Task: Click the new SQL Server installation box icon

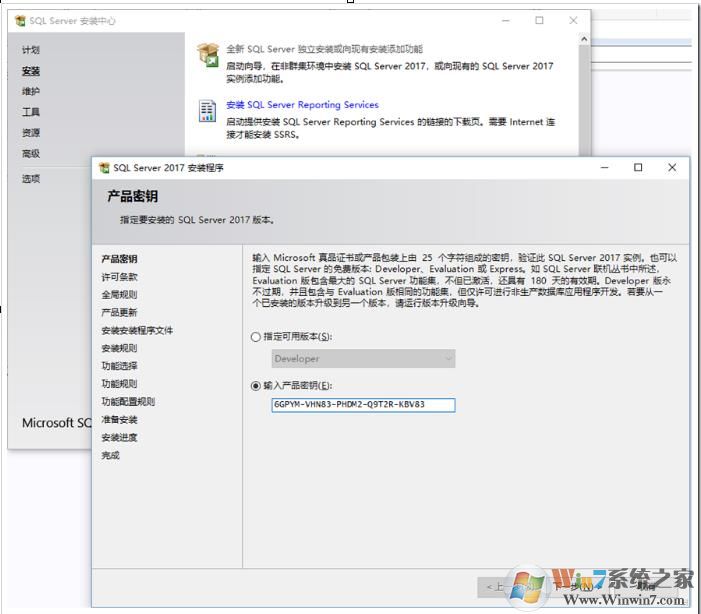Action: [x=208, y=54]
